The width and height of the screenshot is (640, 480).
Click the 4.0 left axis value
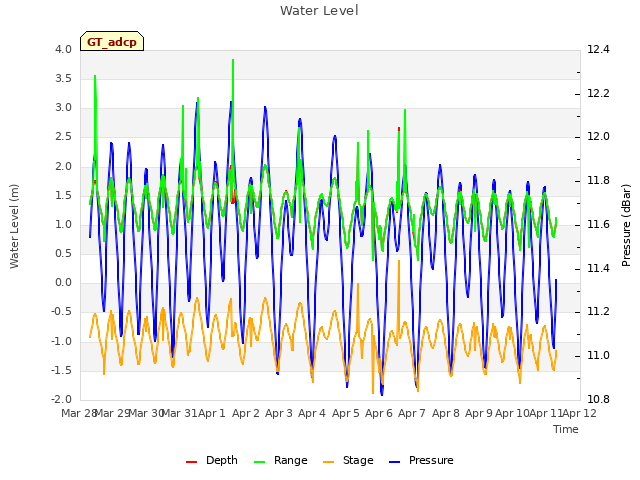63,49
